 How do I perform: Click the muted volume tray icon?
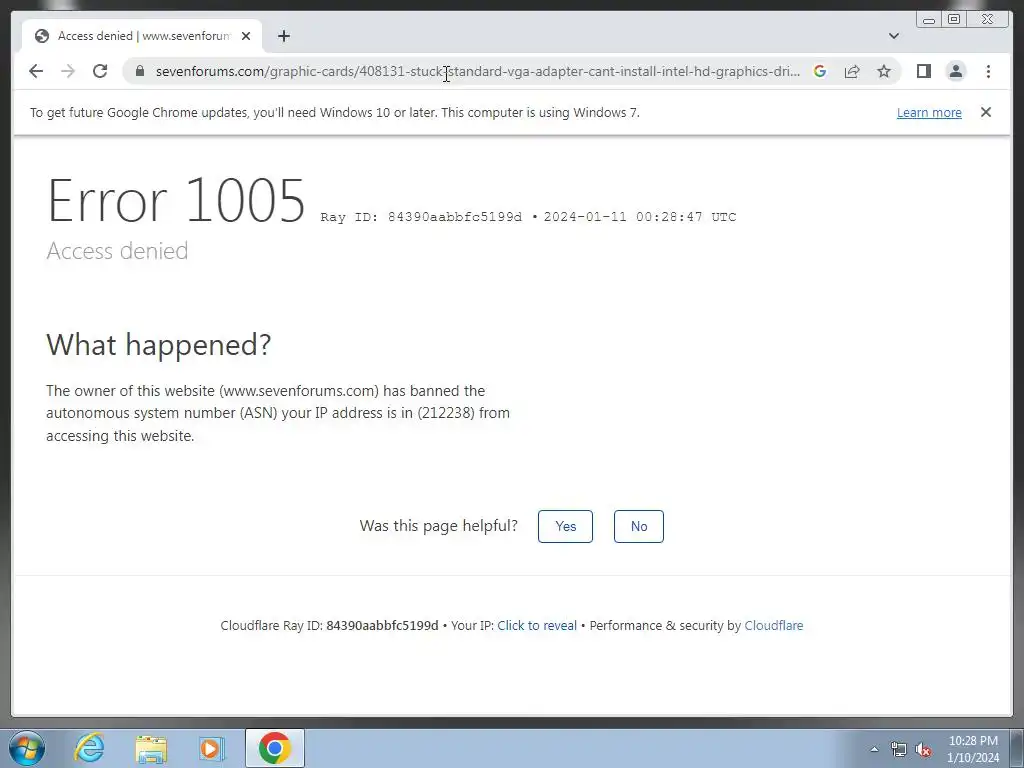pyautogui.click(x=923, y=750)
